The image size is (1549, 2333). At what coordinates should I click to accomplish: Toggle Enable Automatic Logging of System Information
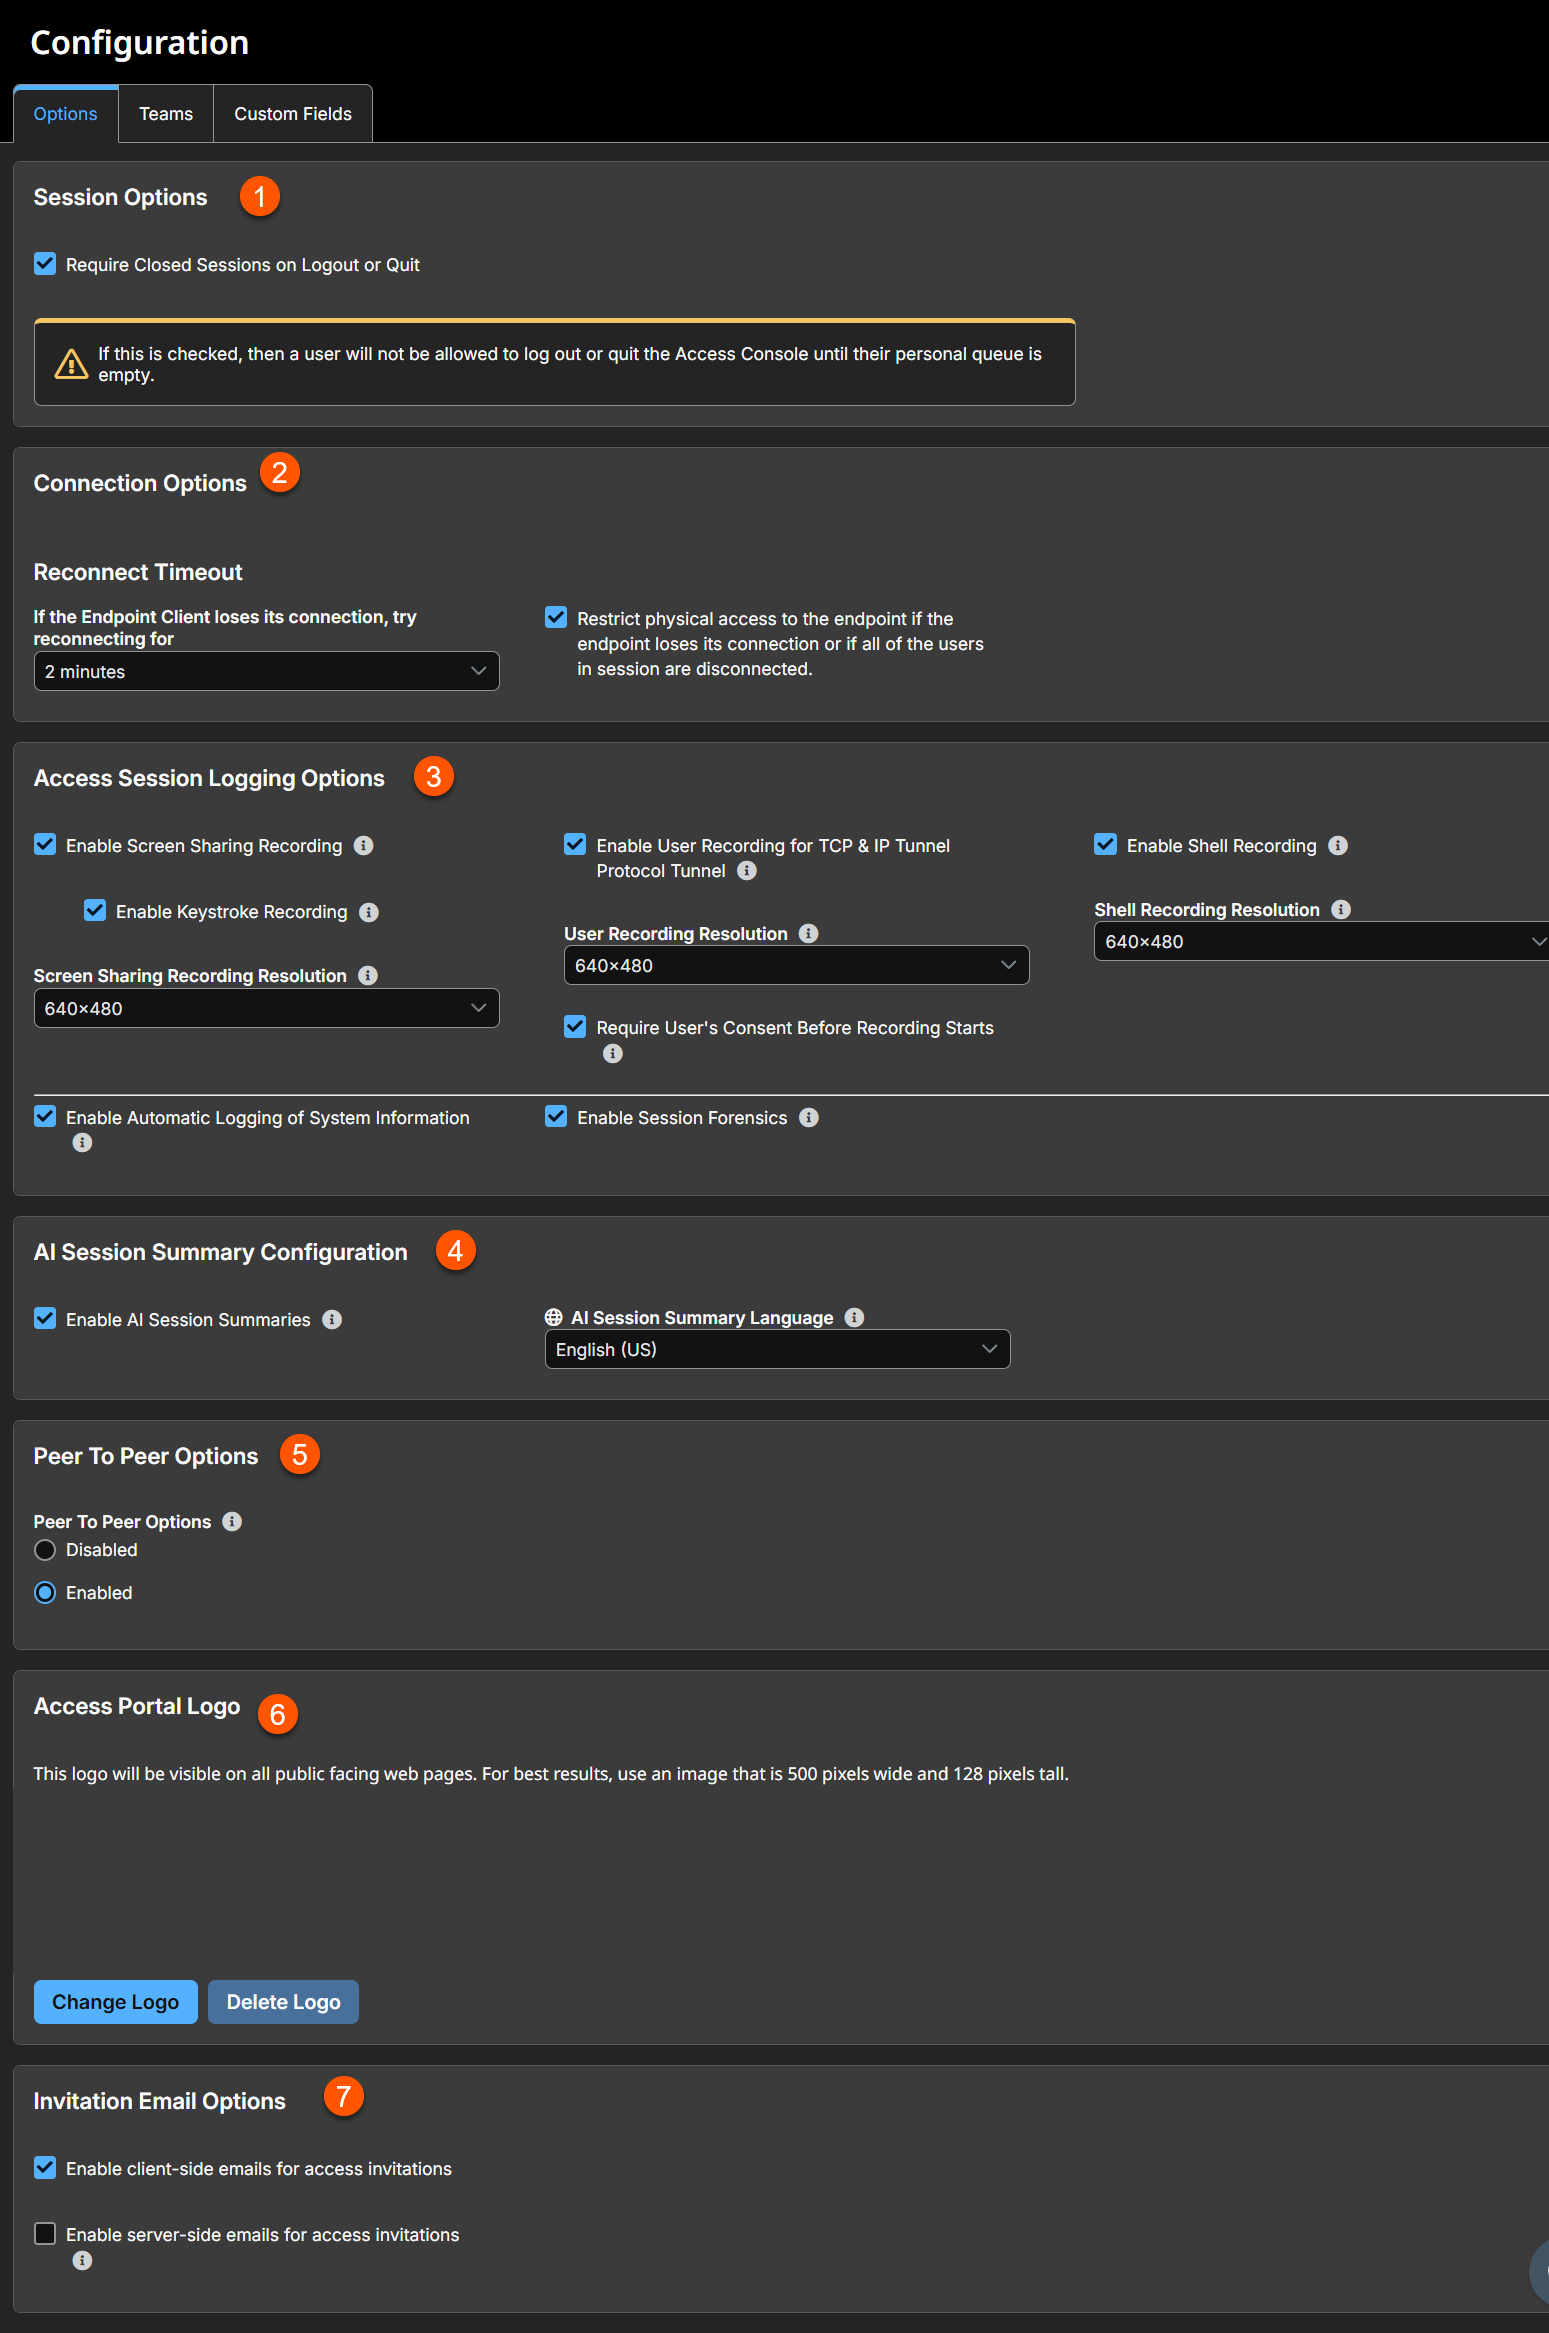click(x=45, y=1117)
